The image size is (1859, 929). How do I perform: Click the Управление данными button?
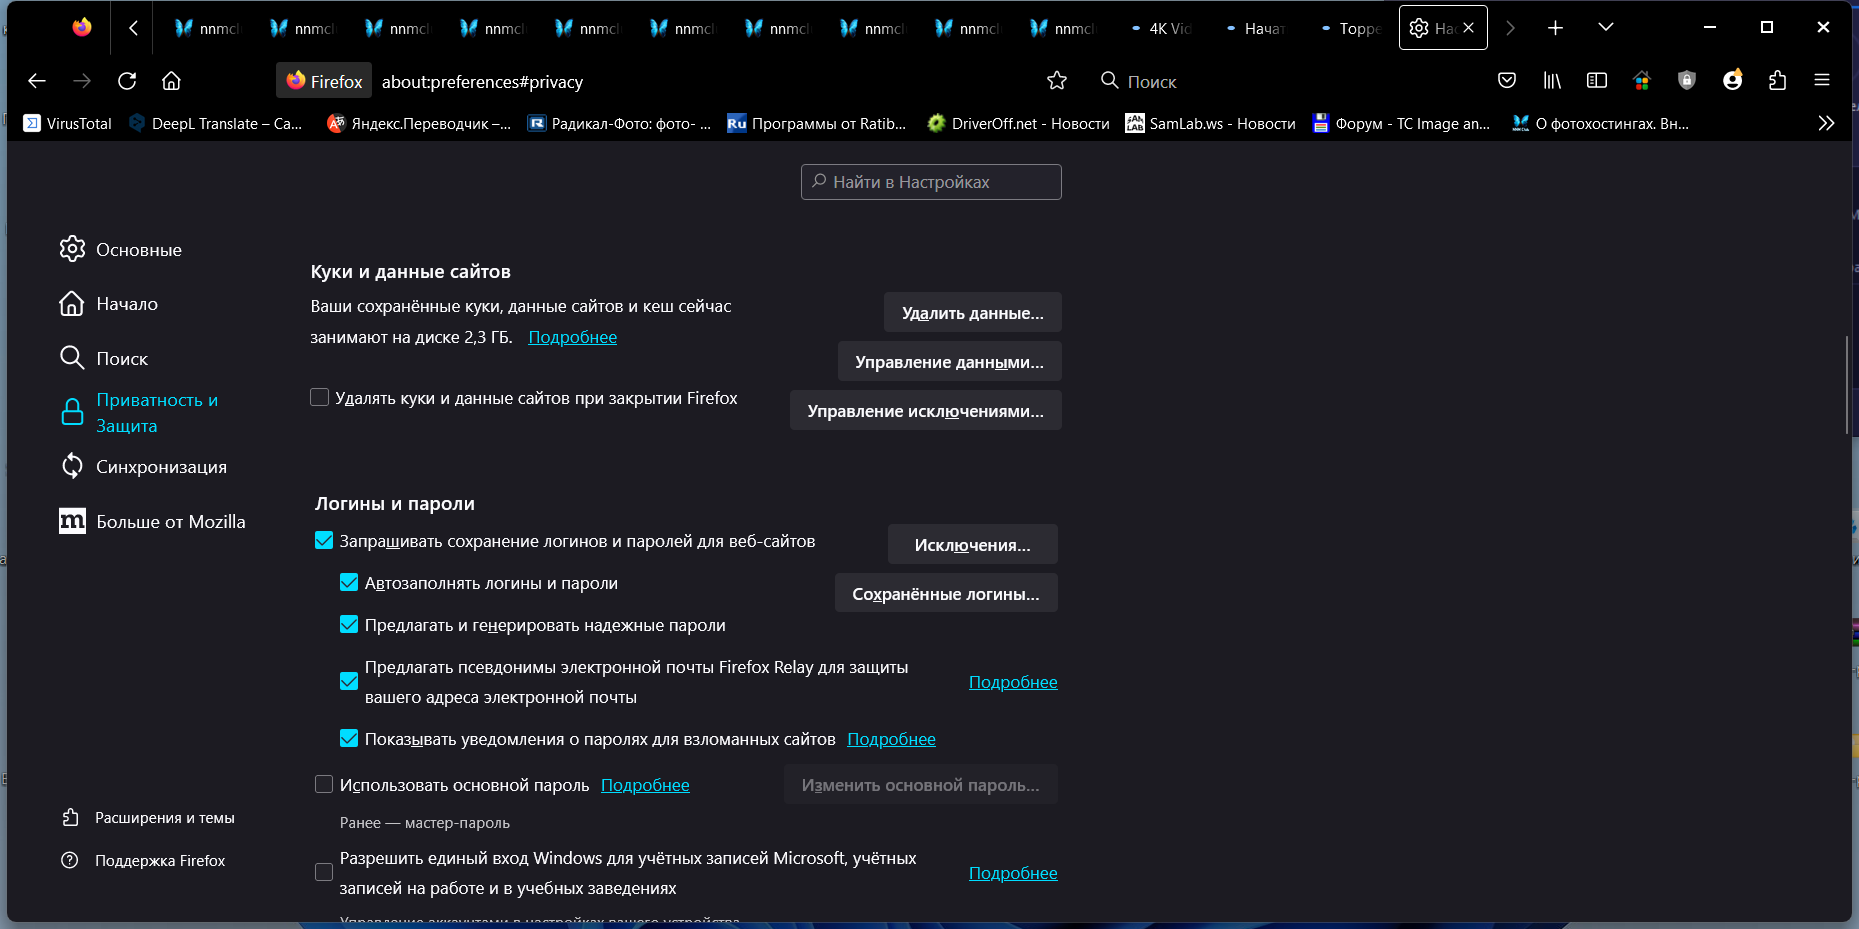[949, 362]
